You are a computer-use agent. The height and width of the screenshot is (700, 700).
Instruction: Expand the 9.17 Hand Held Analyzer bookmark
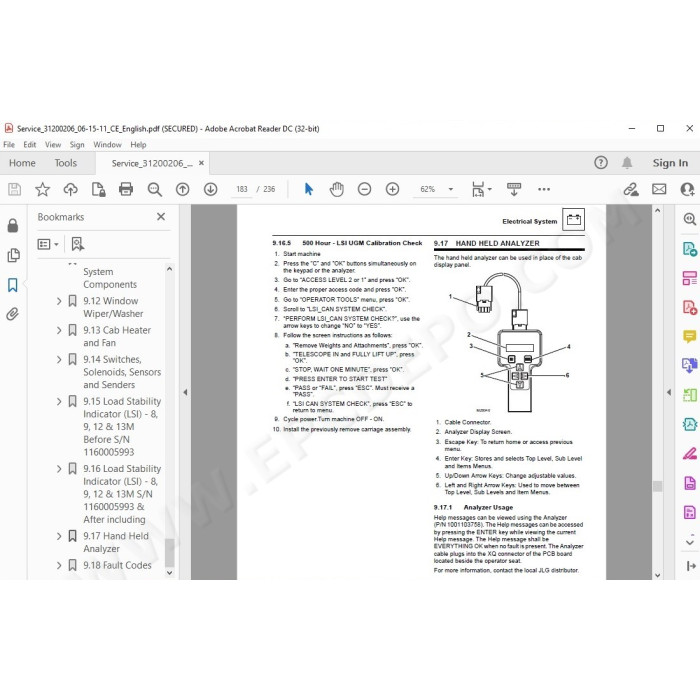[x=59, y=537]
